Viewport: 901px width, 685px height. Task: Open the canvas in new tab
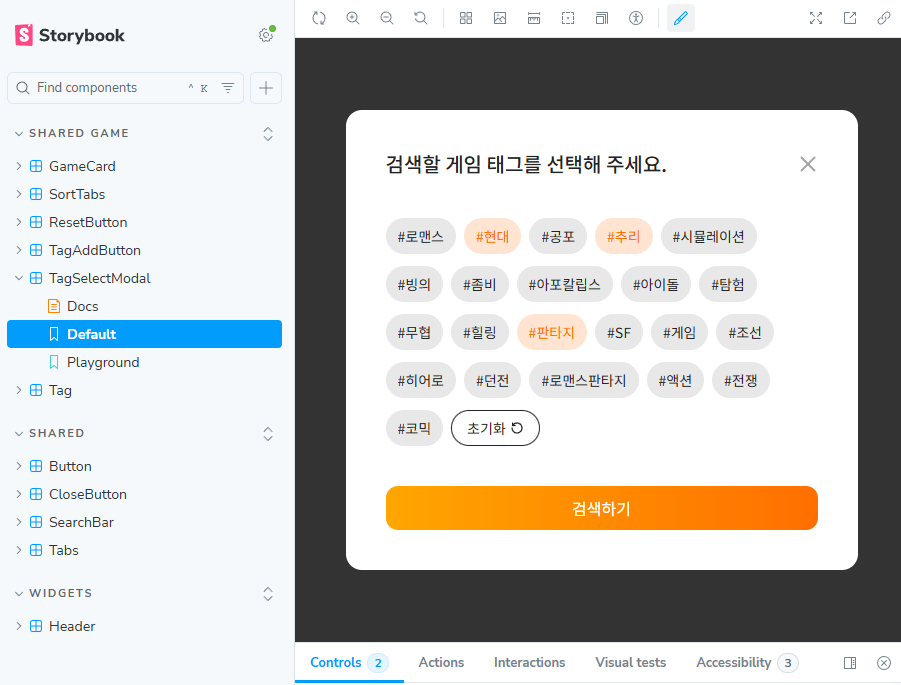click(850, 18)
